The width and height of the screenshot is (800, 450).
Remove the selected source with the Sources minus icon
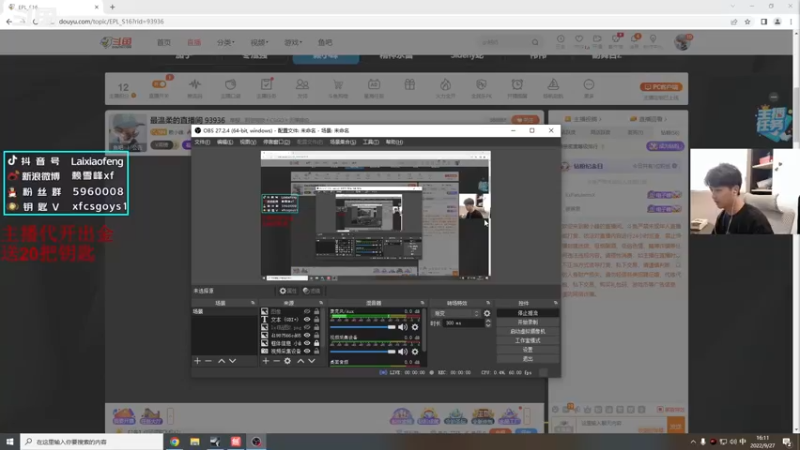tap(276, 361)
